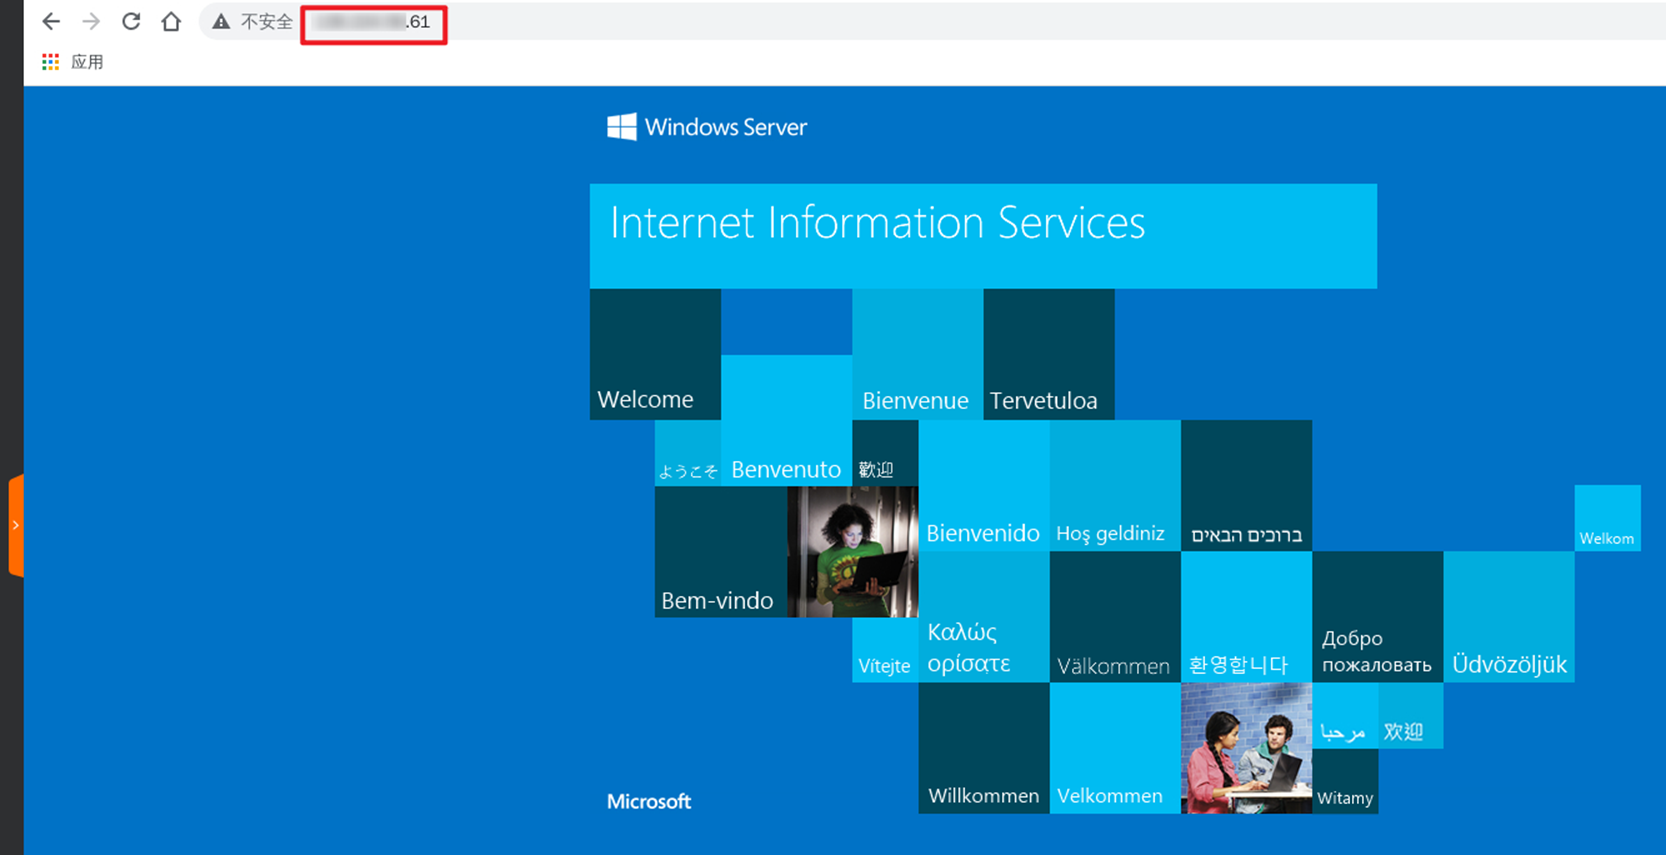Click the Windows Server logo
Screen dimensions: 1666x855
(707, 127)
